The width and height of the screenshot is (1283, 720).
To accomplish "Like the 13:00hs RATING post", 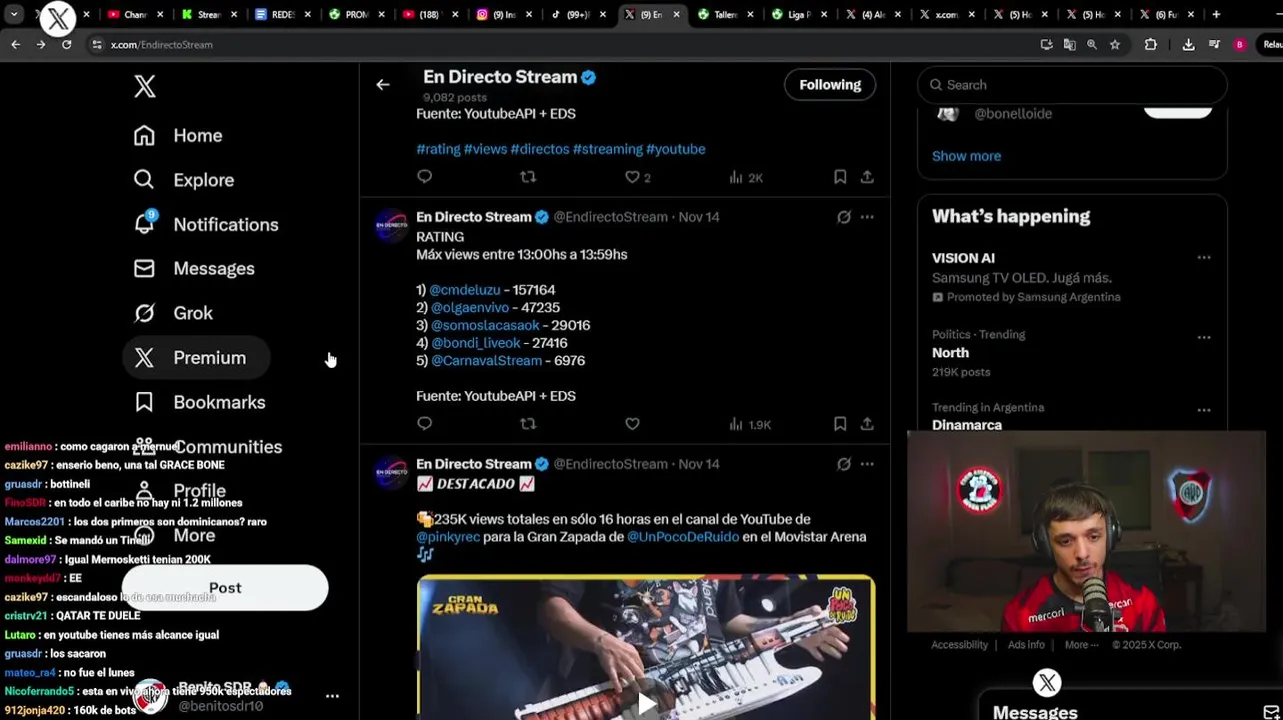I will (632, 424).
